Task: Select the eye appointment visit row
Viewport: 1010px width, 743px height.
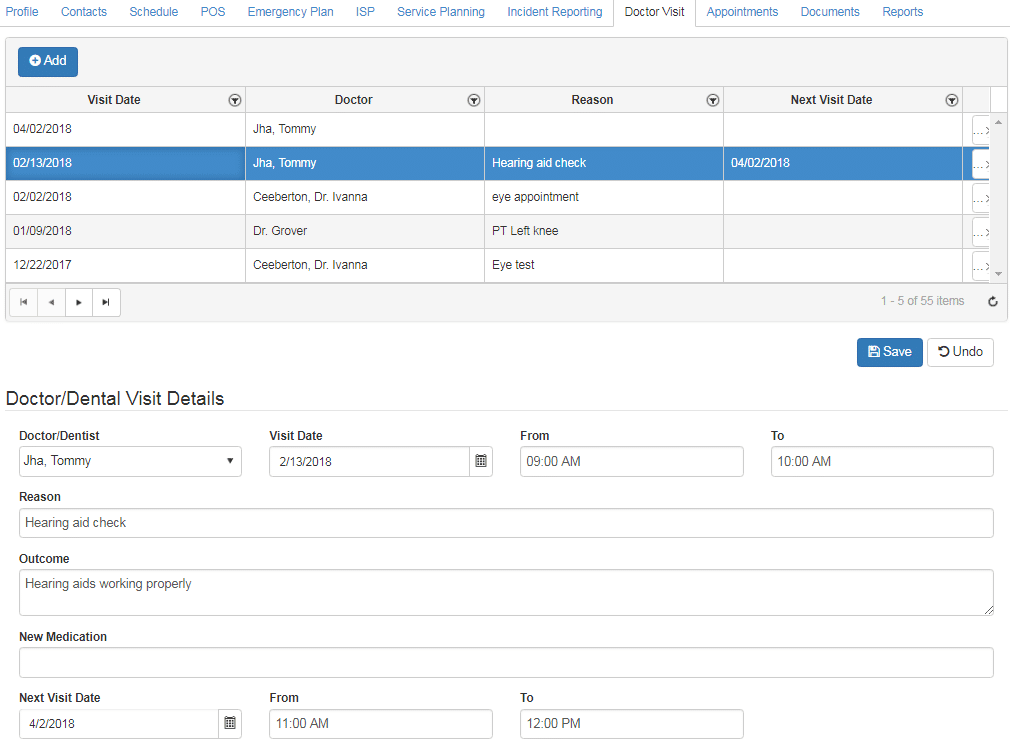Action: tap(535, 197)
